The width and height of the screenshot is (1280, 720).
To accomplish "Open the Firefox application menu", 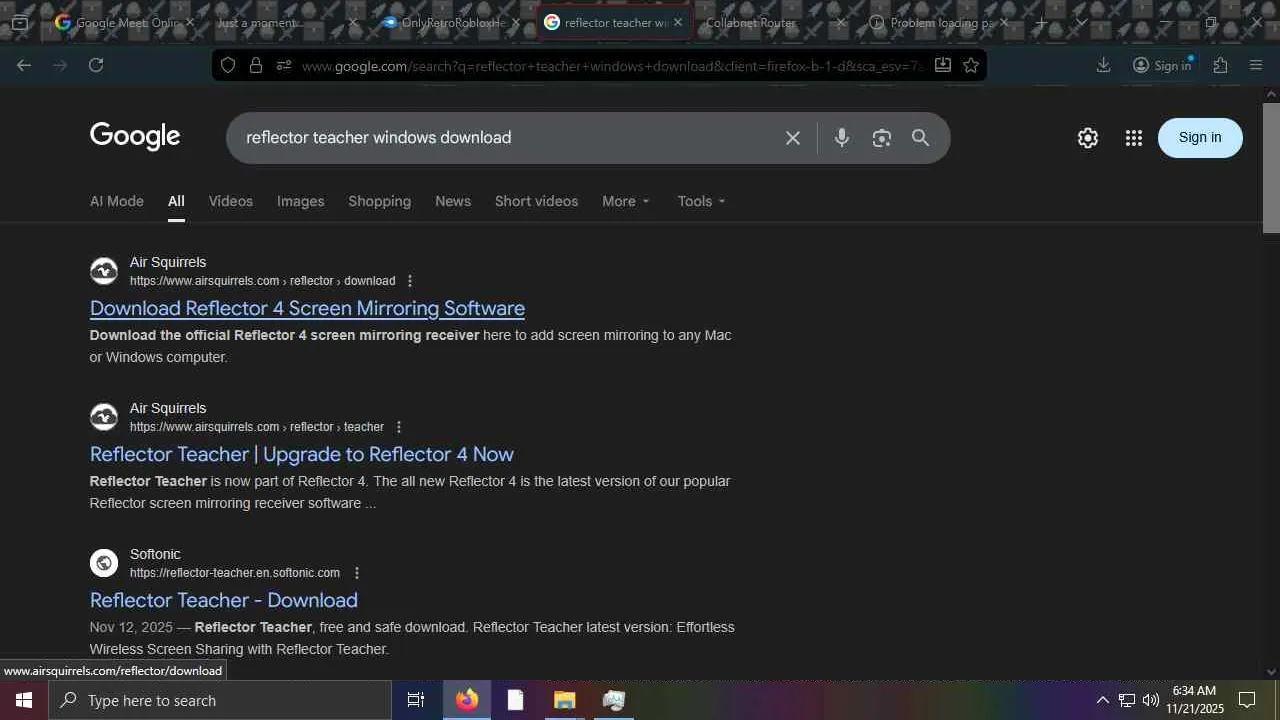I will [1256, 65].
